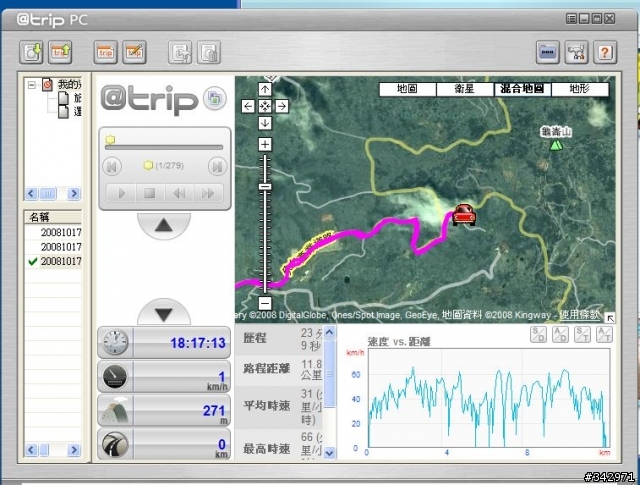Select the S/T speed versus time chart
This screenshot has height=485, width=640.
[582, 335]
